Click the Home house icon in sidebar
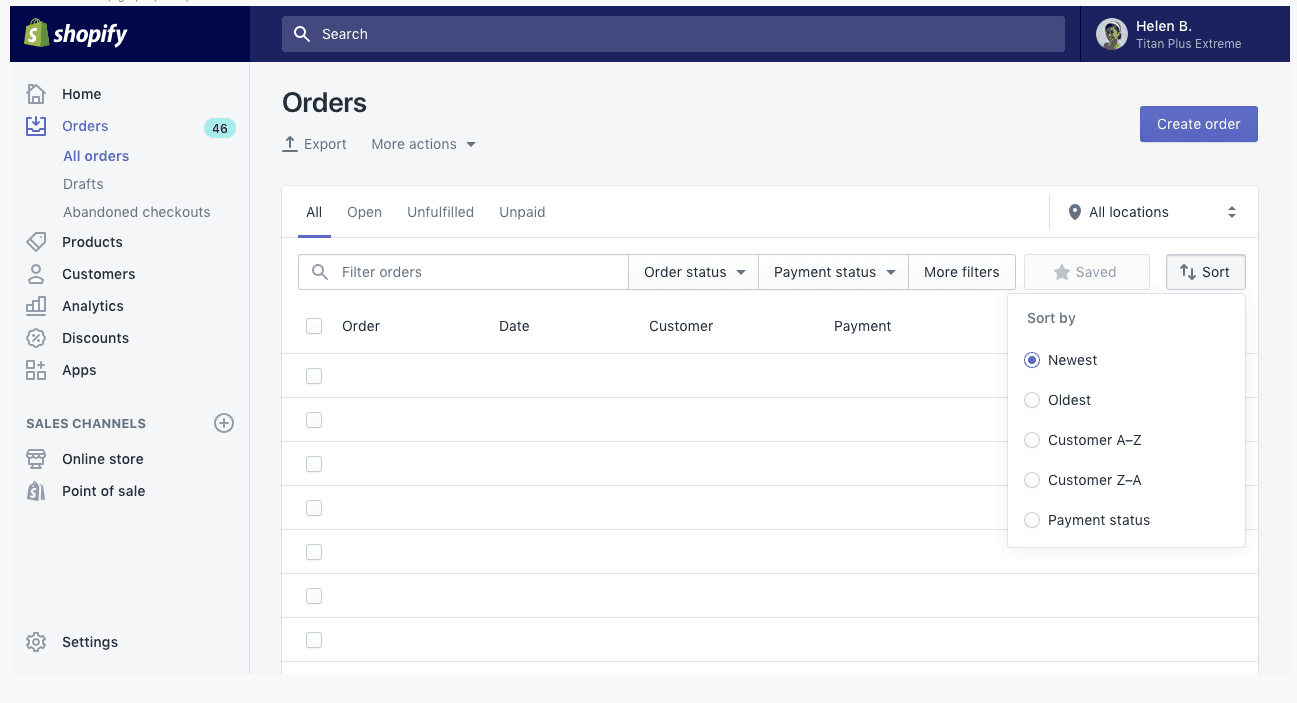 point(36,94)
